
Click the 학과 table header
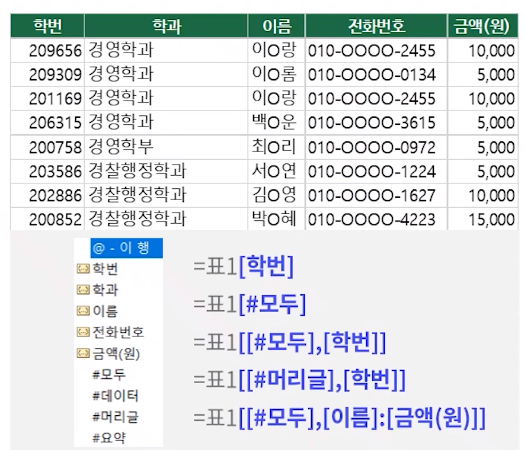point(166,26)
